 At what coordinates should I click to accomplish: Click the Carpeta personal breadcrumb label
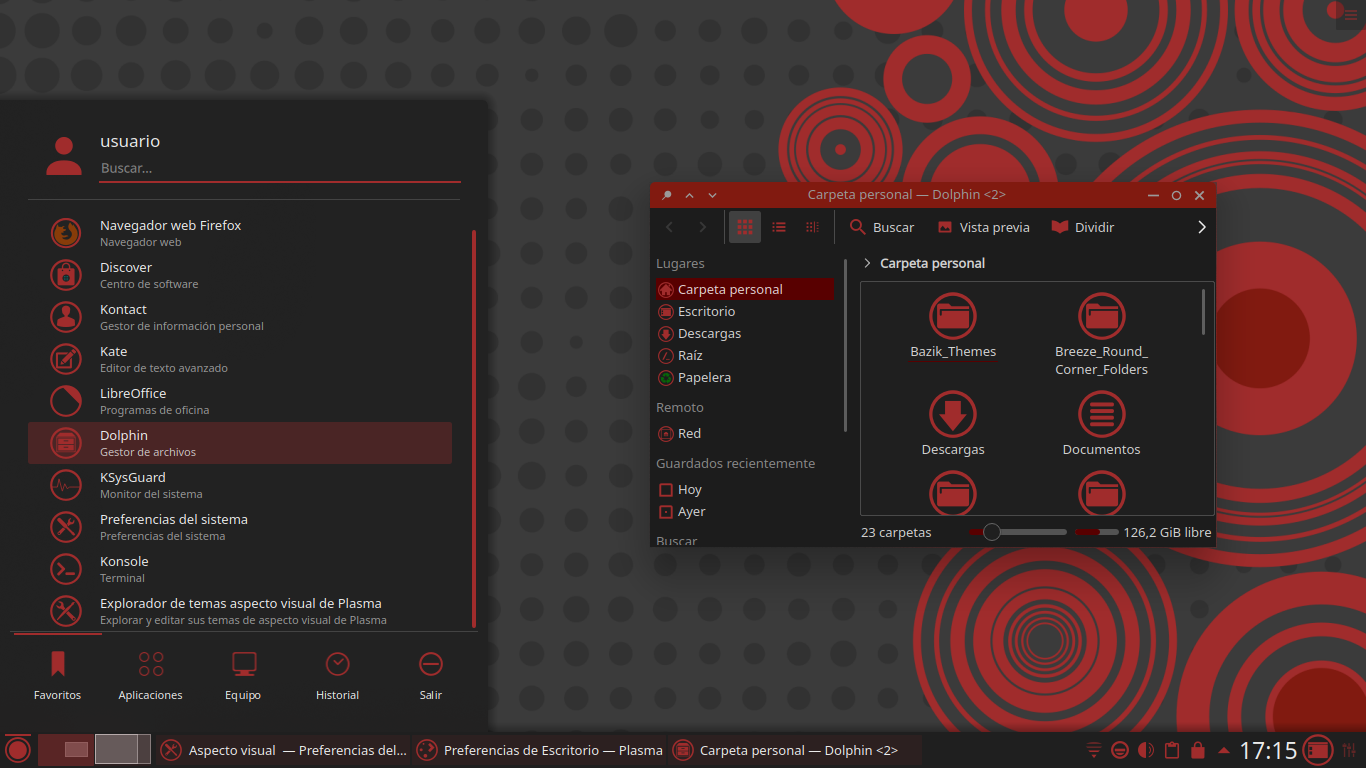coord(932,263)
